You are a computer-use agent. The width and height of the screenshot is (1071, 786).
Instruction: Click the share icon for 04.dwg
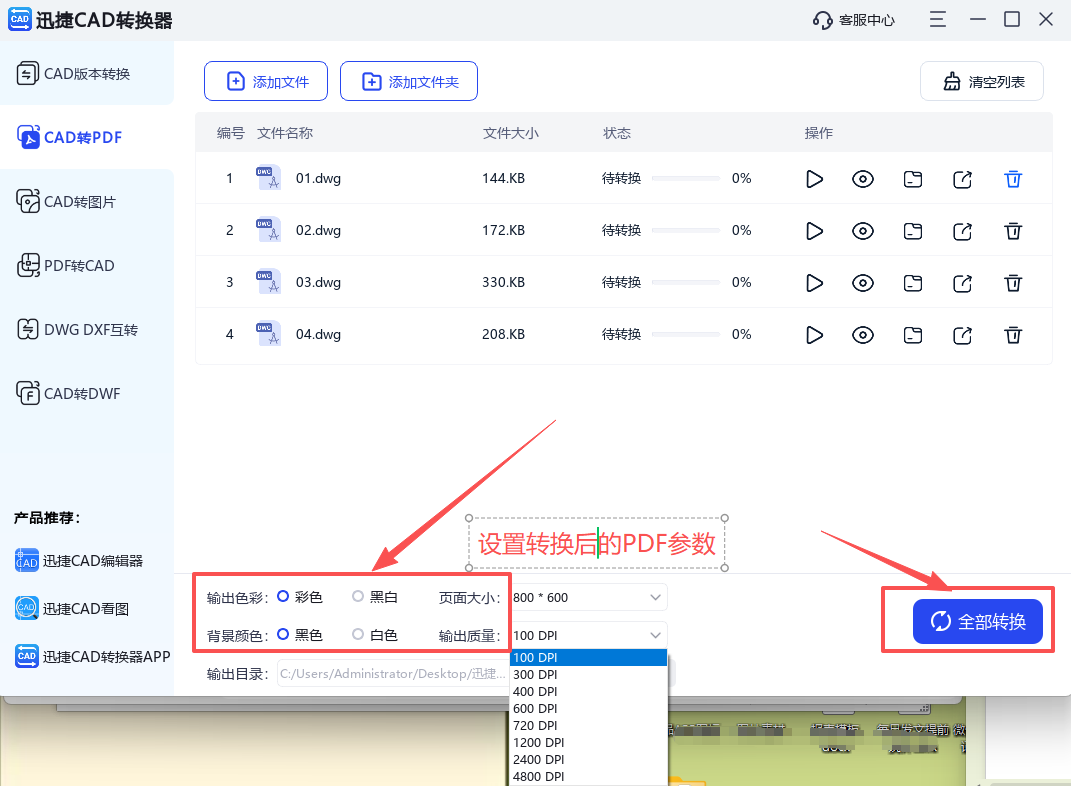click(962, 335)
